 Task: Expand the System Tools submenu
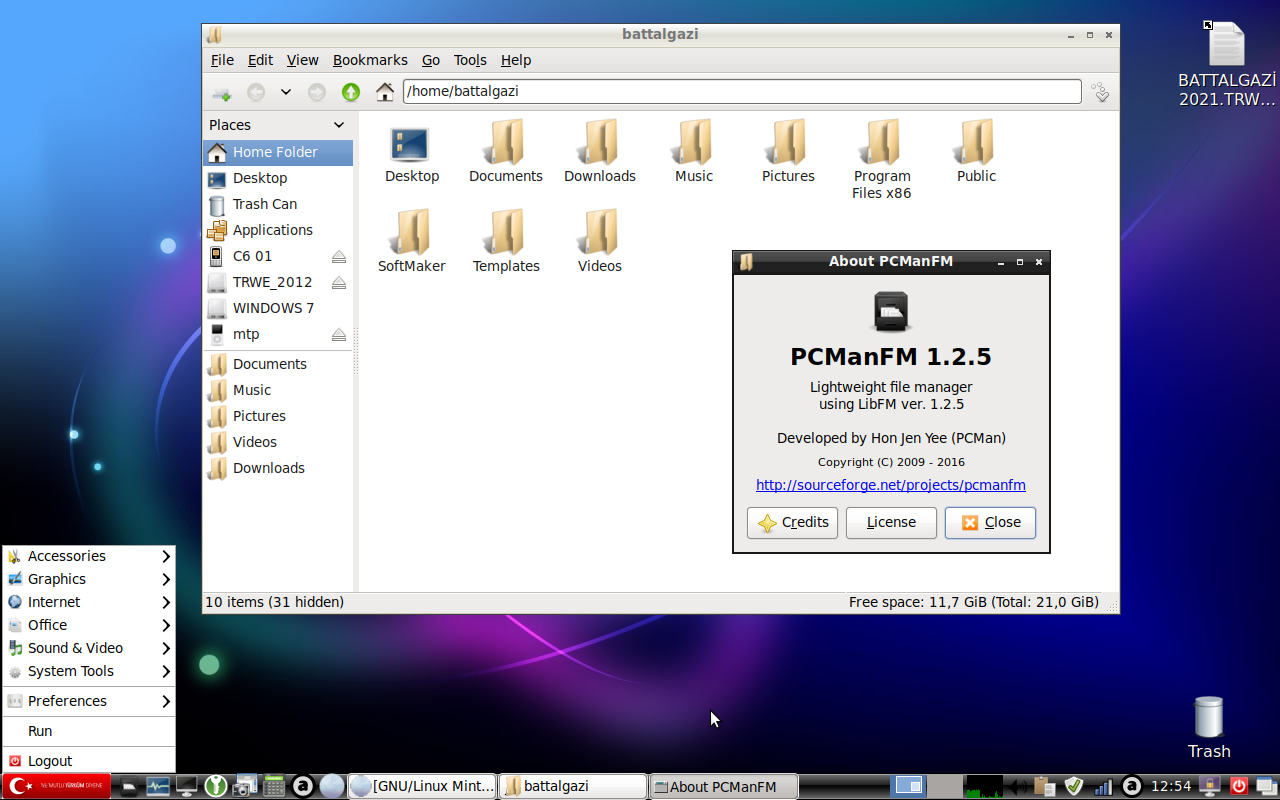pos(89,671)
